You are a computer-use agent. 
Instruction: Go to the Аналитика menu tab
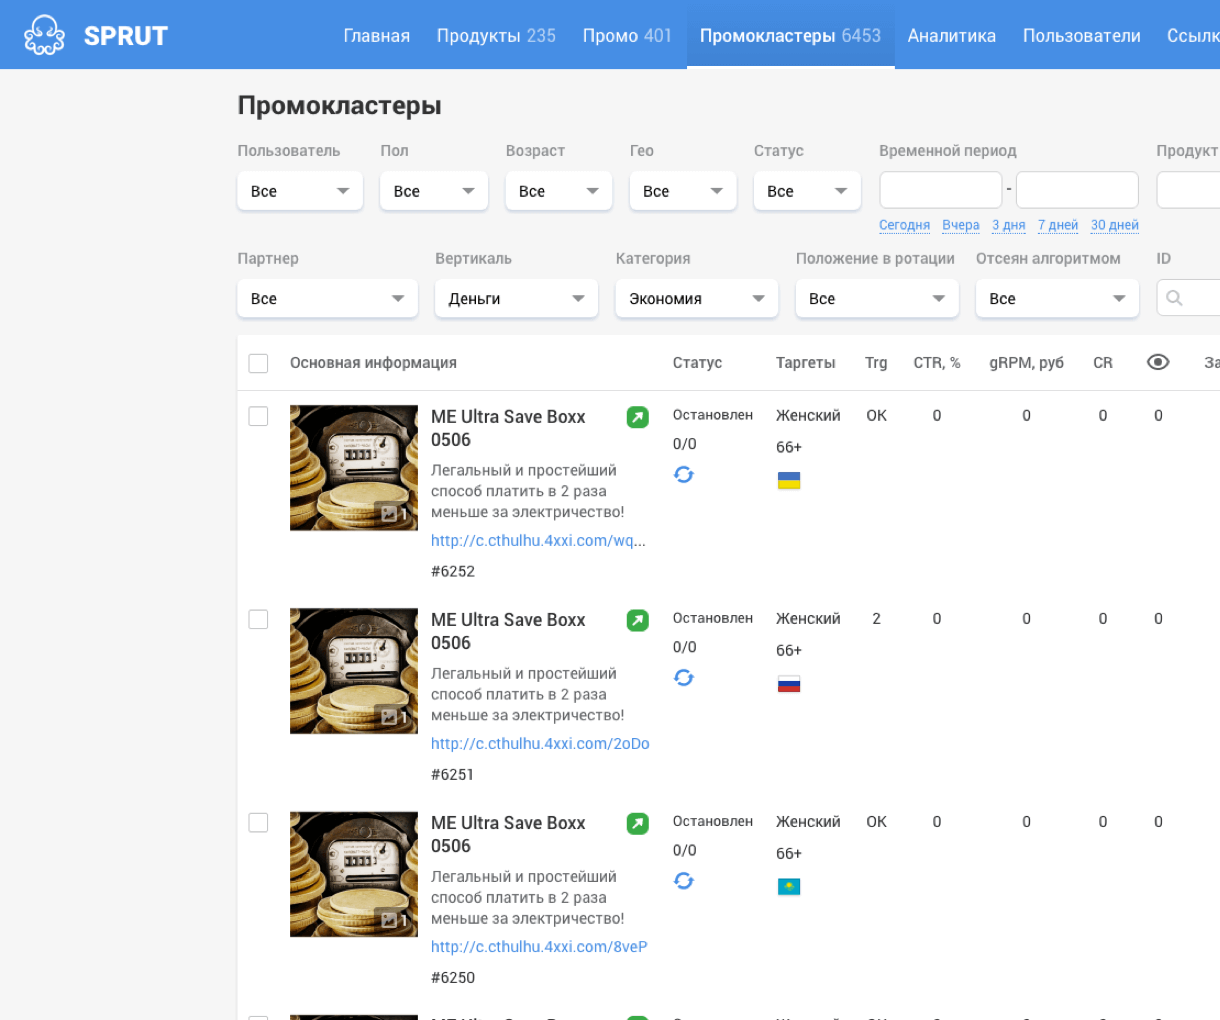pyautogui.click(x=951, y=36)
